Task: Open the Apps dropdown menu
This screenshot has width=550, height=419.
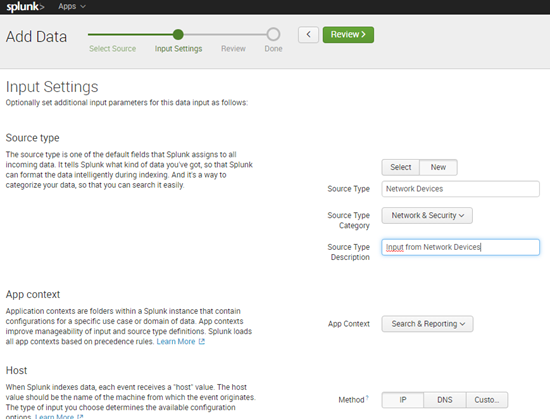Action: pos(72,6)
